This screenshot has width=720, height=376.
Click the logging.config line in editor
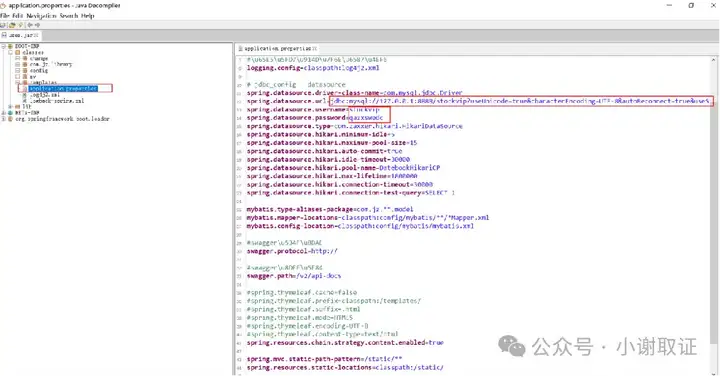click(313, 68)
